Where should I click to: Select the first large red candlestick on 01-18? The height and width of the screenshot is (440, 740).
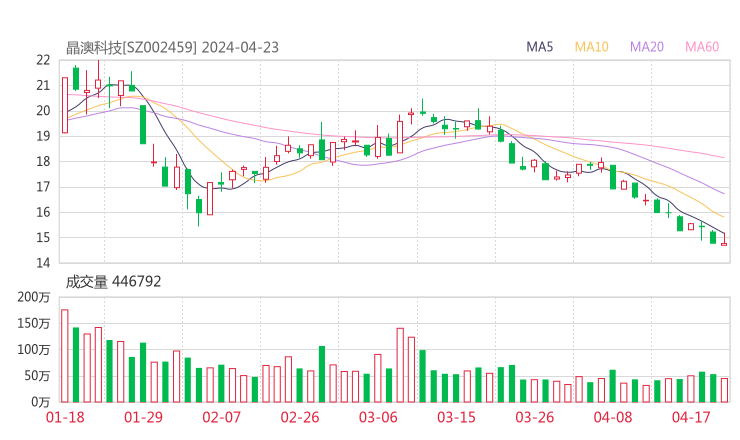pyautogui.click(x=65, y=105)
